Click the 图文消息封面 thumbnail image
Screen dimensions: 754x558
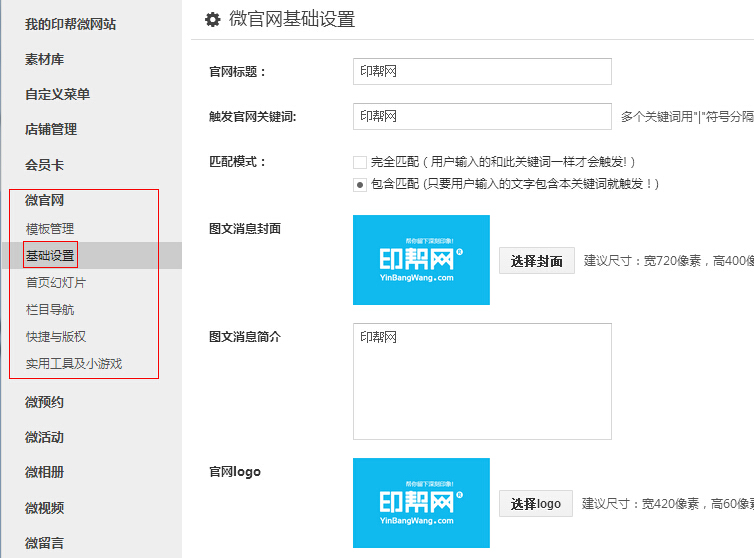coord(421,260)
